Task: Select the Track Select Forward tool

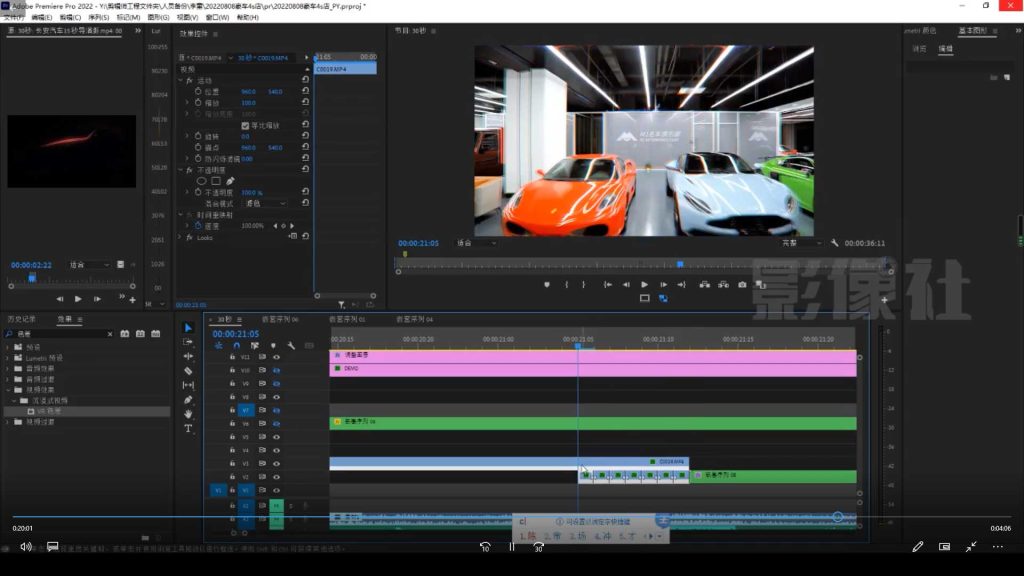Action: tap(188, 342)
